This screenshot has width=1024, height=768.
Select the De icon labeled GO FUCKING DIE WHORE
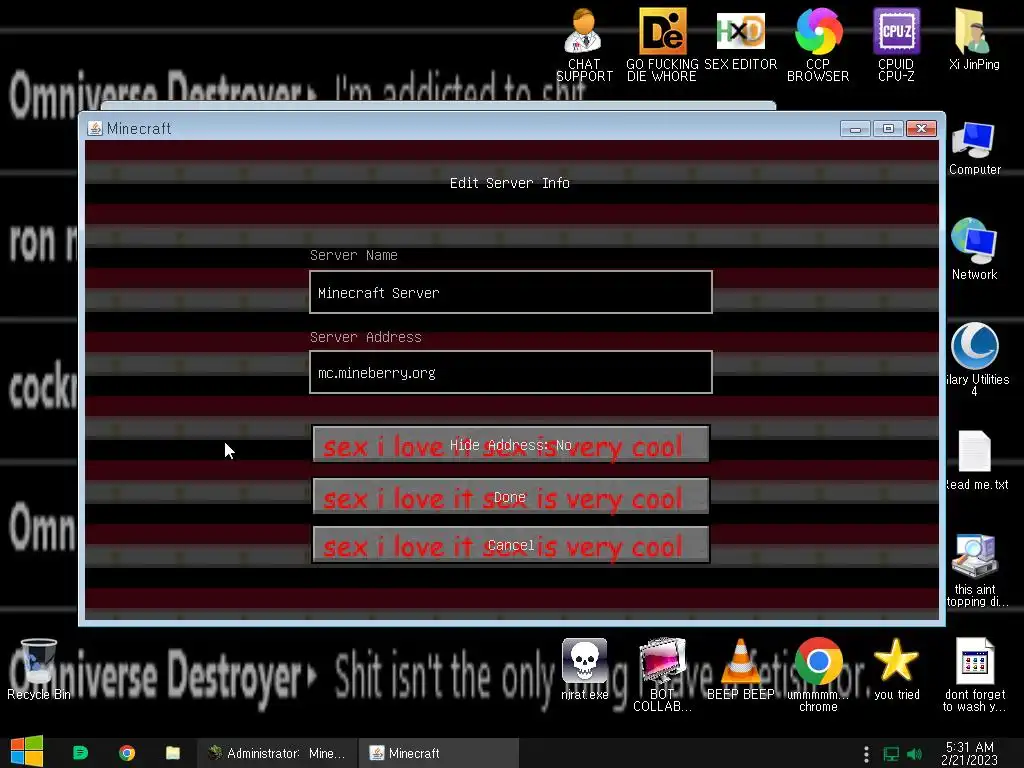(x=662, y=44)
